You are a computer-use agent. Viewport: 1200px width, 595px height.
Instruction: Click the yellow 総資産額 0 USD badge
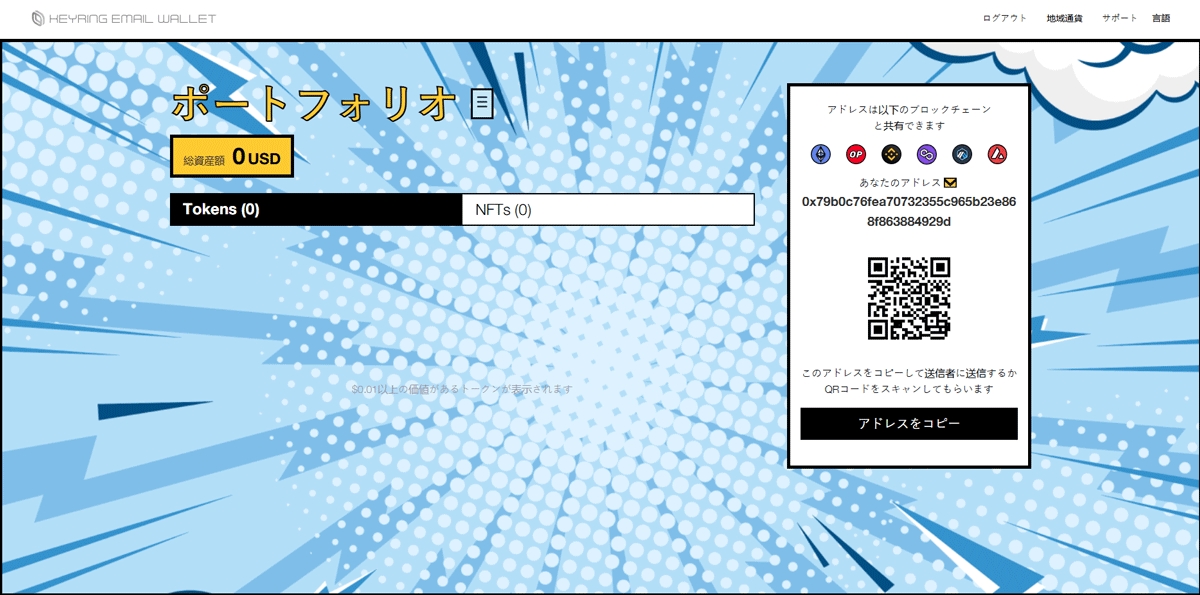pos(232,157)
